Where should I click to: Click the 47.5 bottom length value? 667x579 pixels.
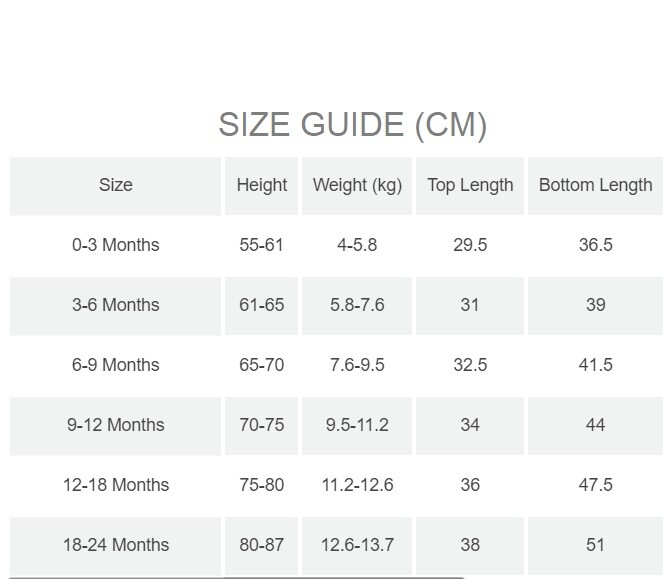(595, 485)
